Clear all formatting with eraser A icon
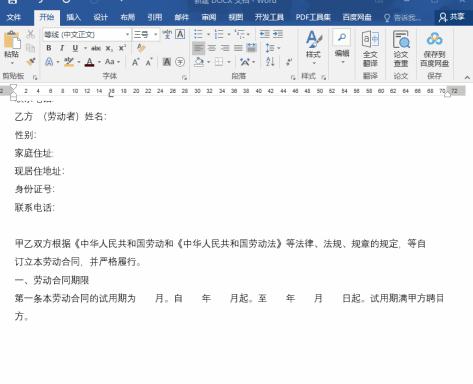 141,48
